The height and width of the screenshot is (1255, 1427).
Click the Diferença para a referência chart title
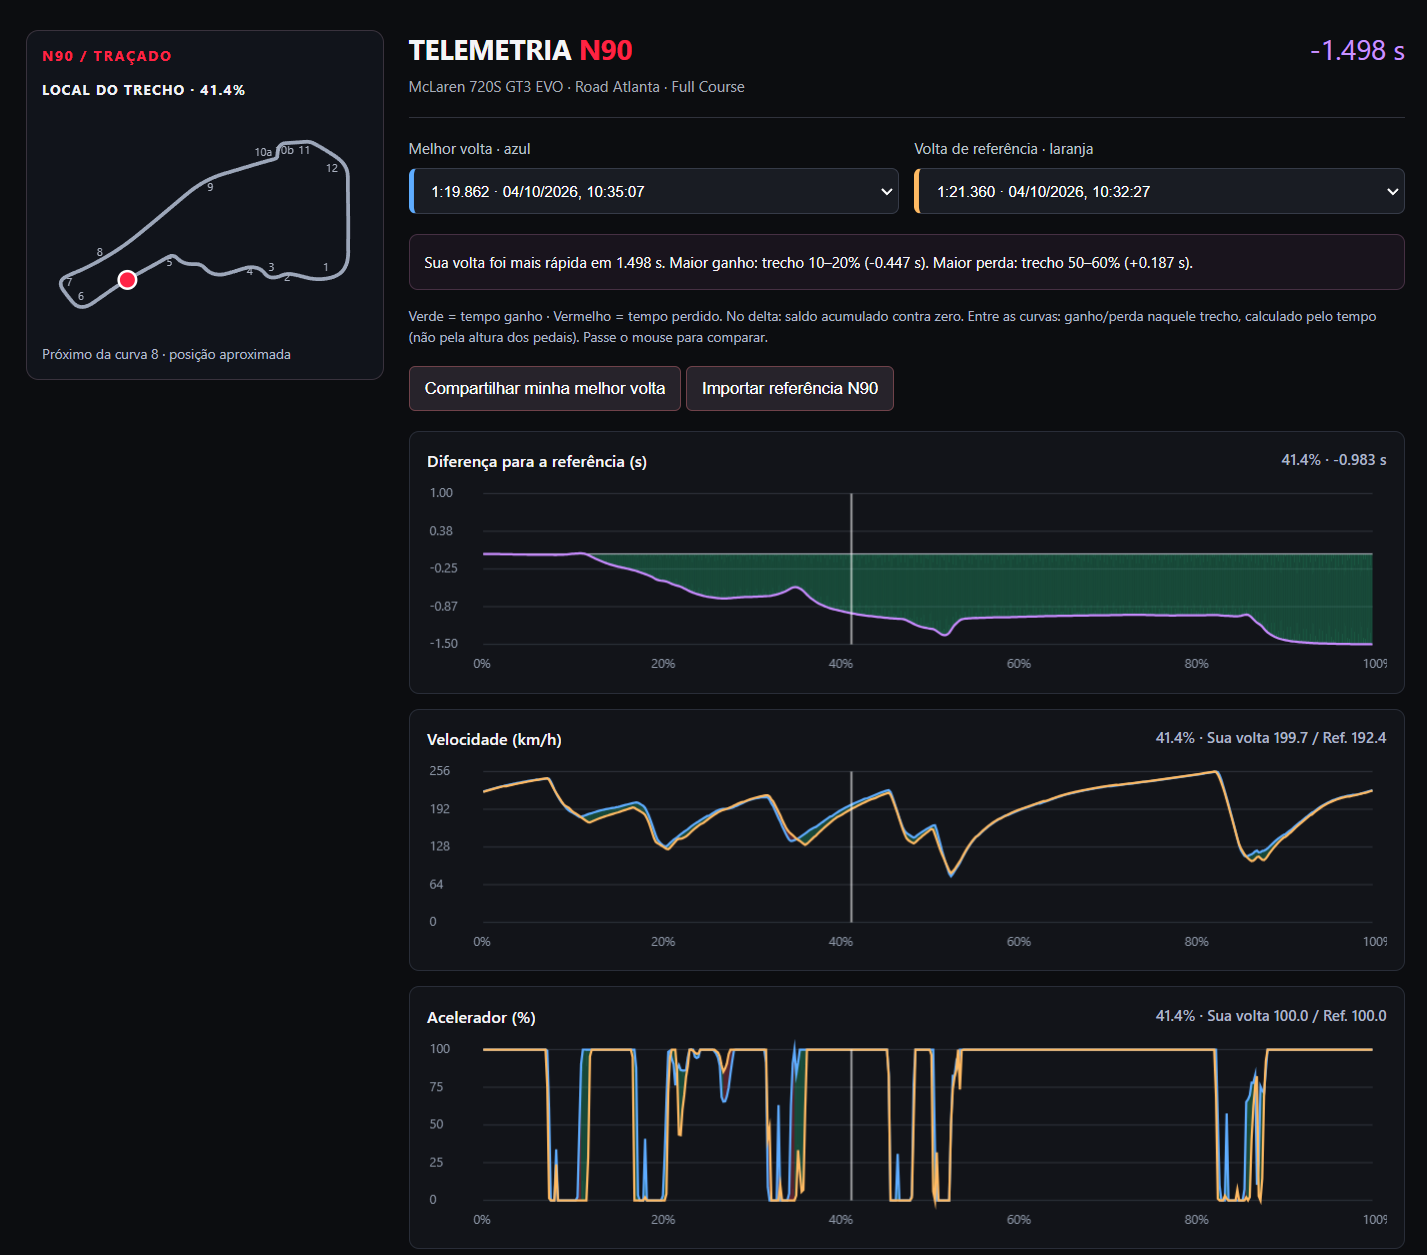coord(537,461)
